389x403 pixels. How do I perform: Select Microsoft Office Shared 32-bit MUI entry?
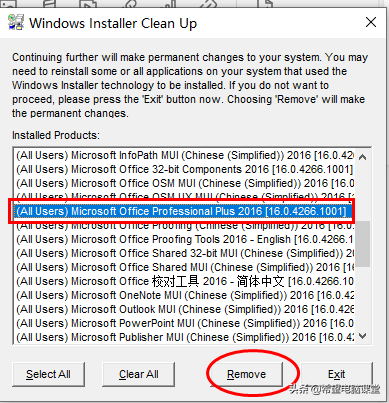tap(184, 253)
